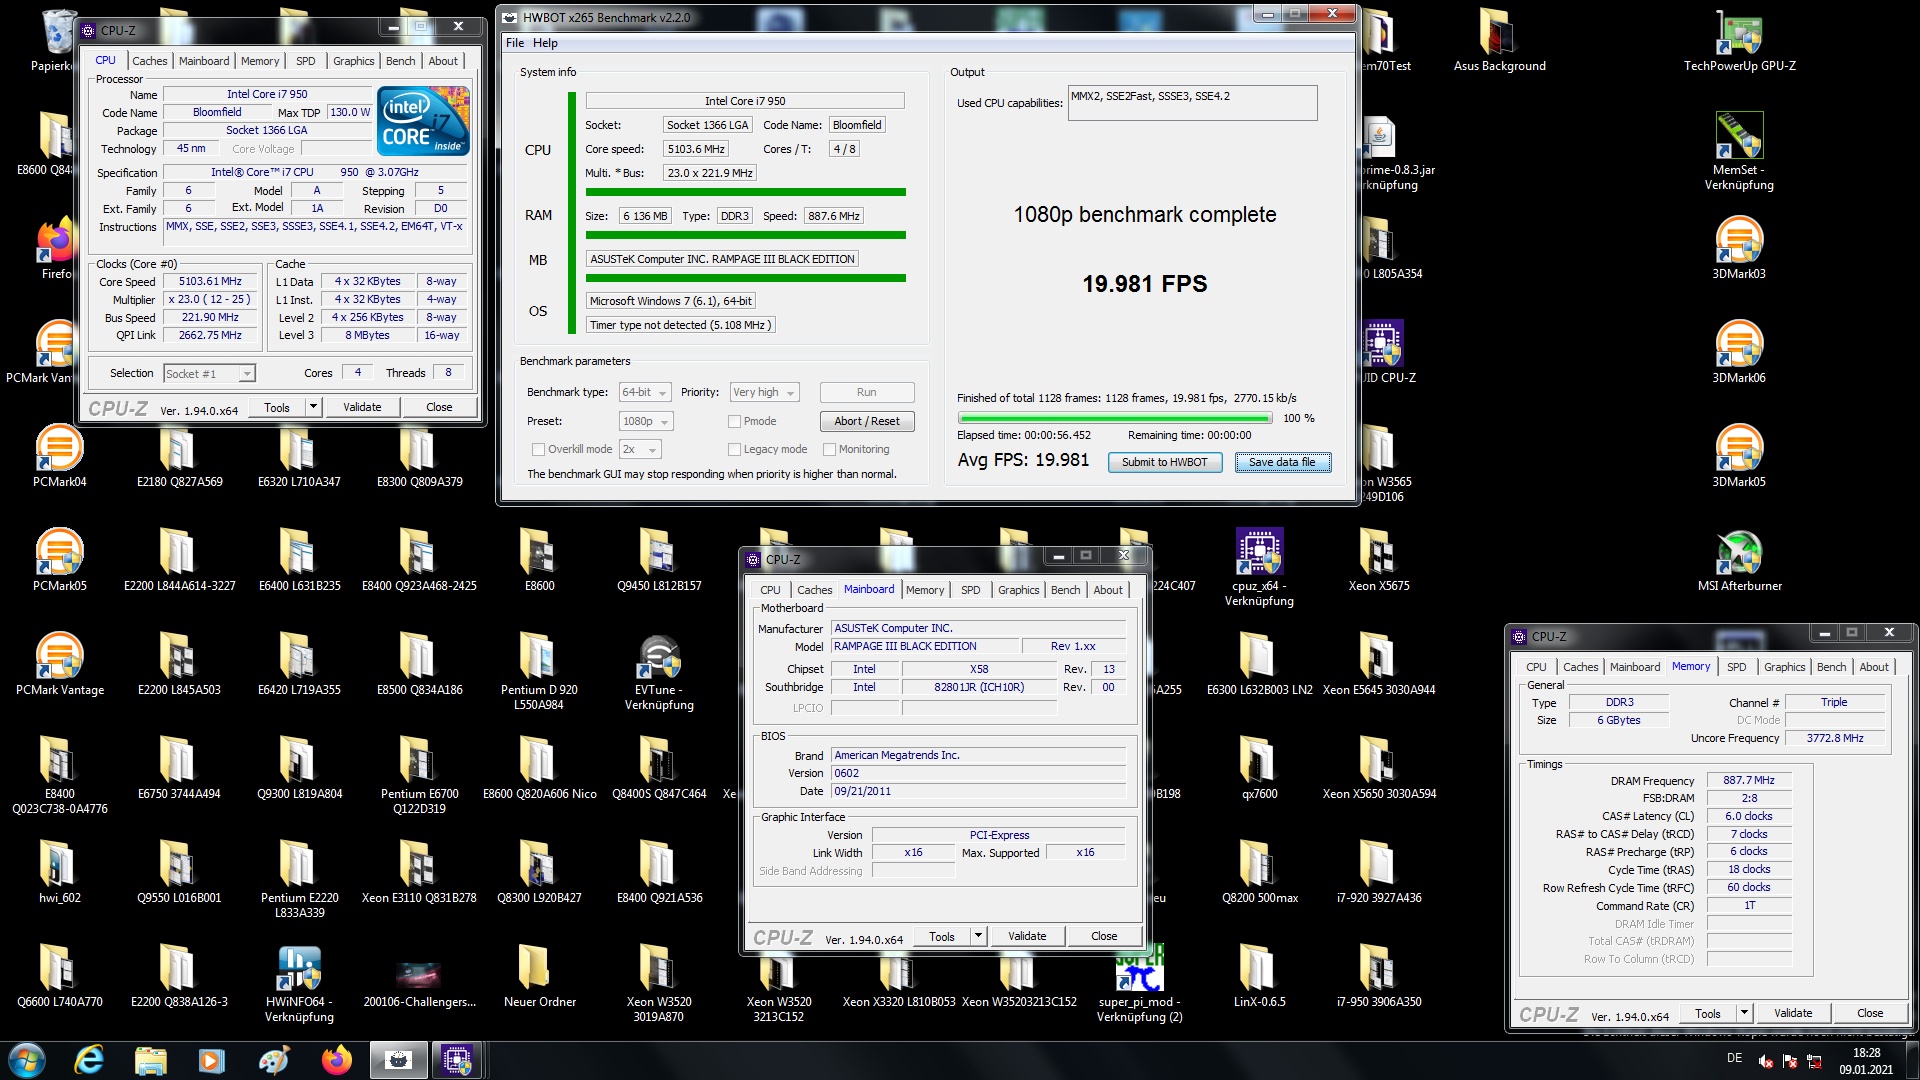
Task: Launch super_pi_mod shortcut icon
Action: [x=1139, y=984]
